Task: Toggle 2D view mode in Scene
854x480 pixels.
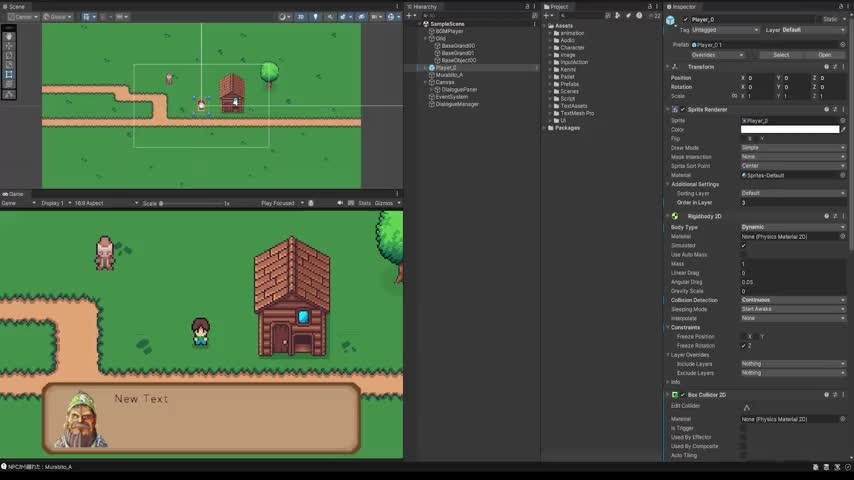Action: coord(300,17)
